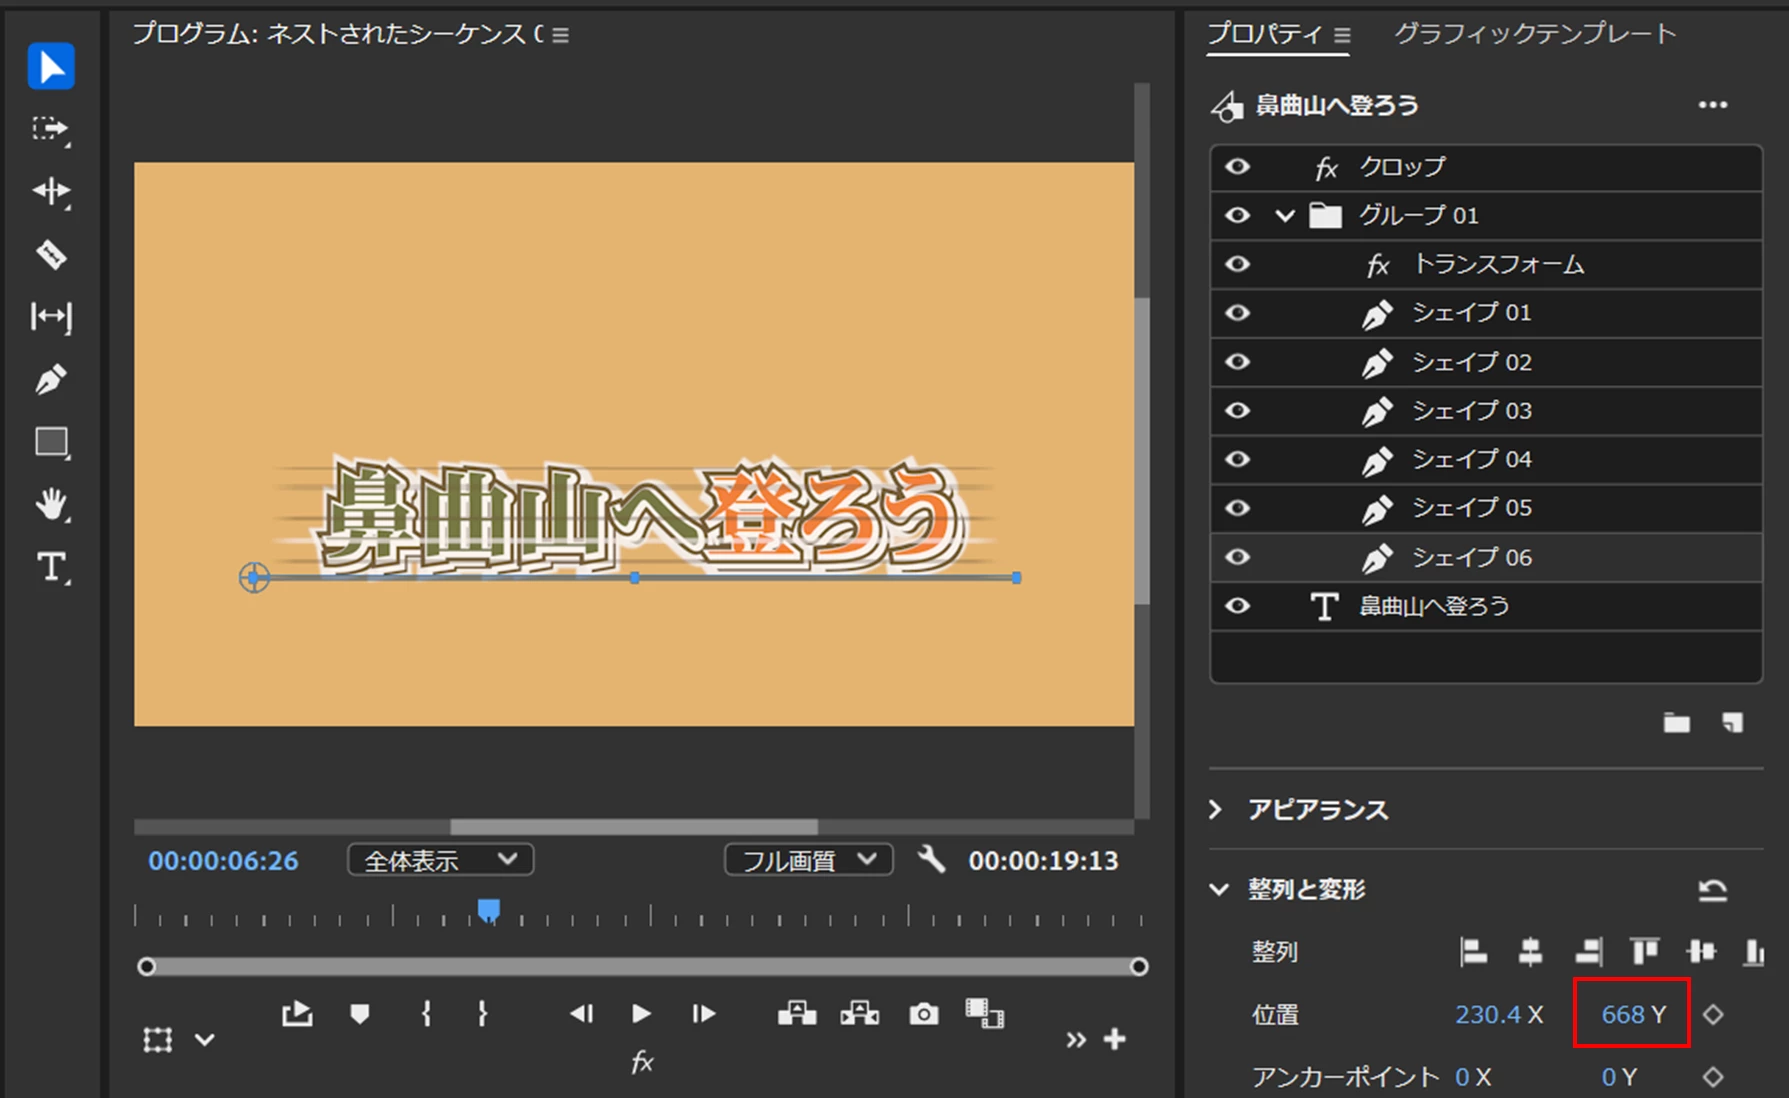
Task: Play the sequence in program monitor
Action: point(641,1014)
